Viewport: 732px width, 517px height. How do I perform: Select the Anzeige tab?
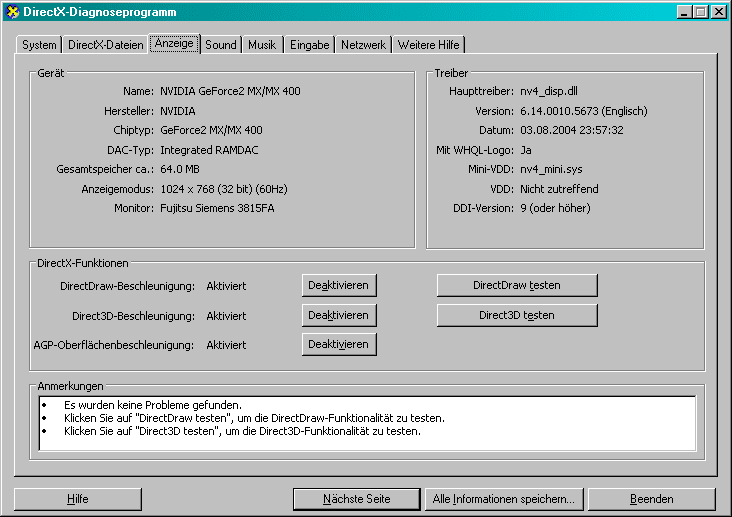pos(174,43)
